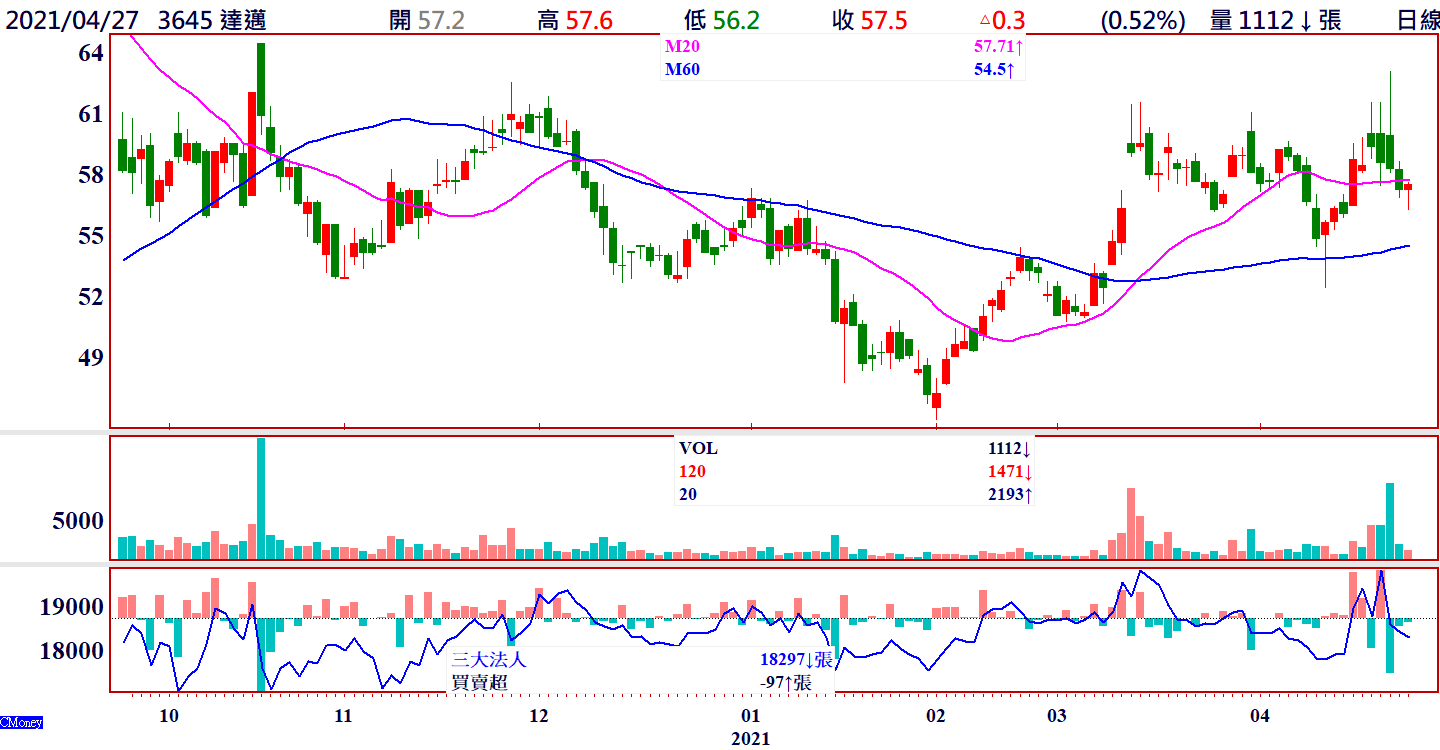Image resolution: width=1440 pixels, height=750 pixels.
Task: Click the axis label 19000
Action: 71,607
